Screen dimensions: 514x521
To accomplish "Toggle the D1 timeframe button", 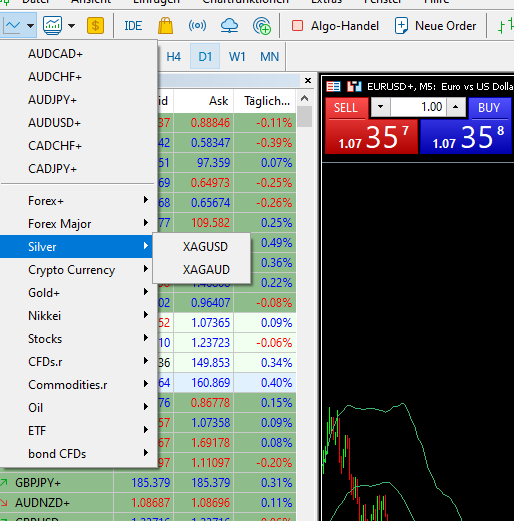I will pos(205,56).
